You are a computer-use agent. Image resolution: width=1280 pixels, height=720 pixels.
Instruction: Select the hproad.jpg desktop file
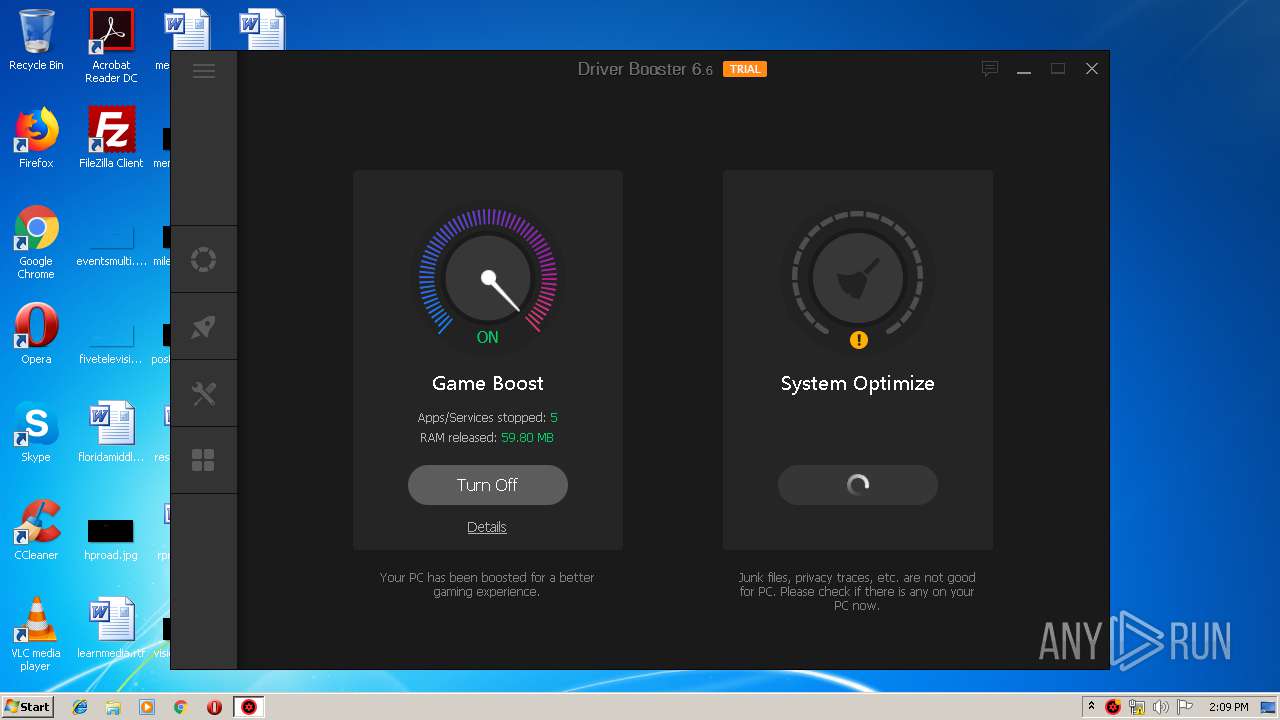(111, 539)
